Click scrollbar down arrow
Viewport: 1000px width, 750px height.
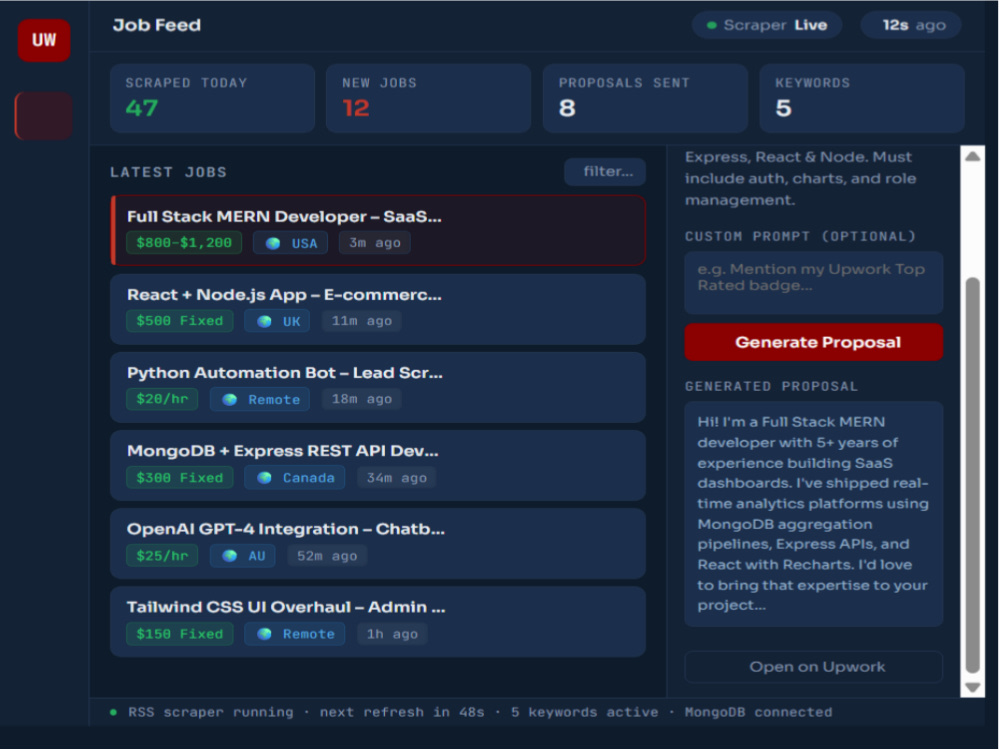(973, 688)
